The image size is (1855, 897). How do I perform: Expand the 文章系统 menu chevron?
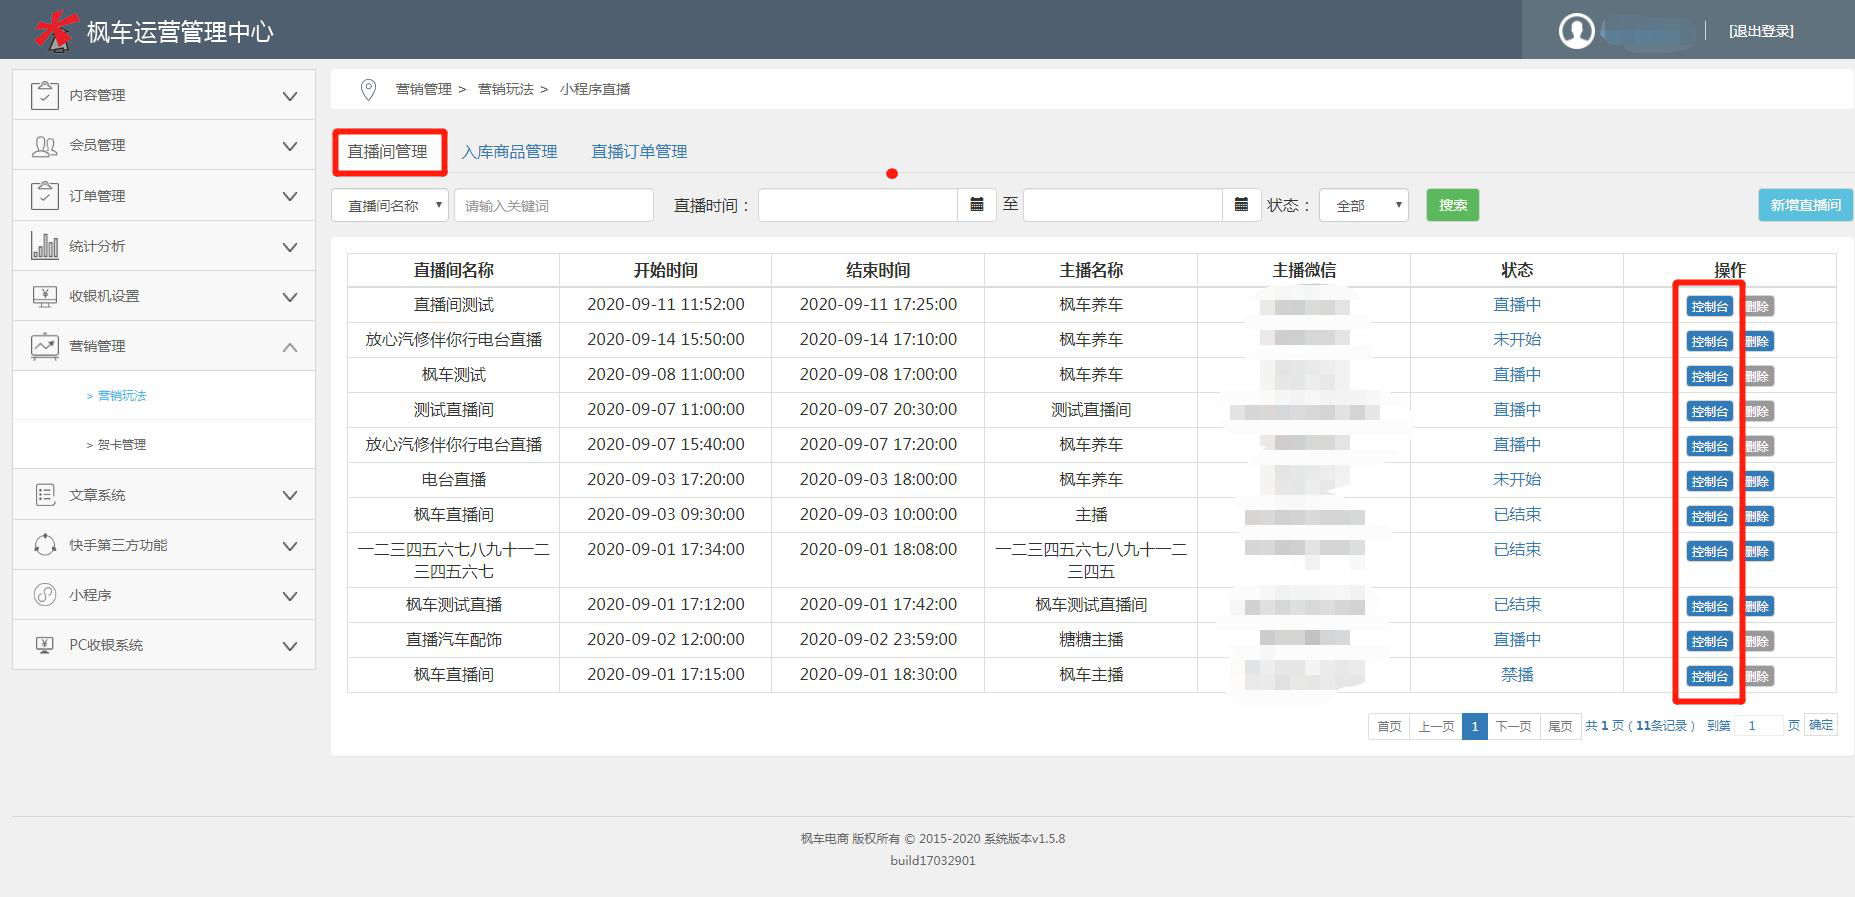pos(290,495)
